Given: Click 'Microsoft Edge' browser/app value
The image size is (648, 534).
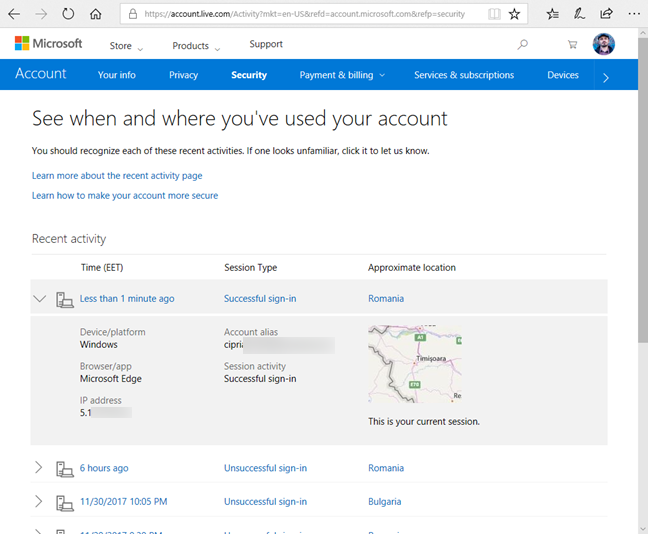Looking at the screenshot, I should (x=111, y=379).
